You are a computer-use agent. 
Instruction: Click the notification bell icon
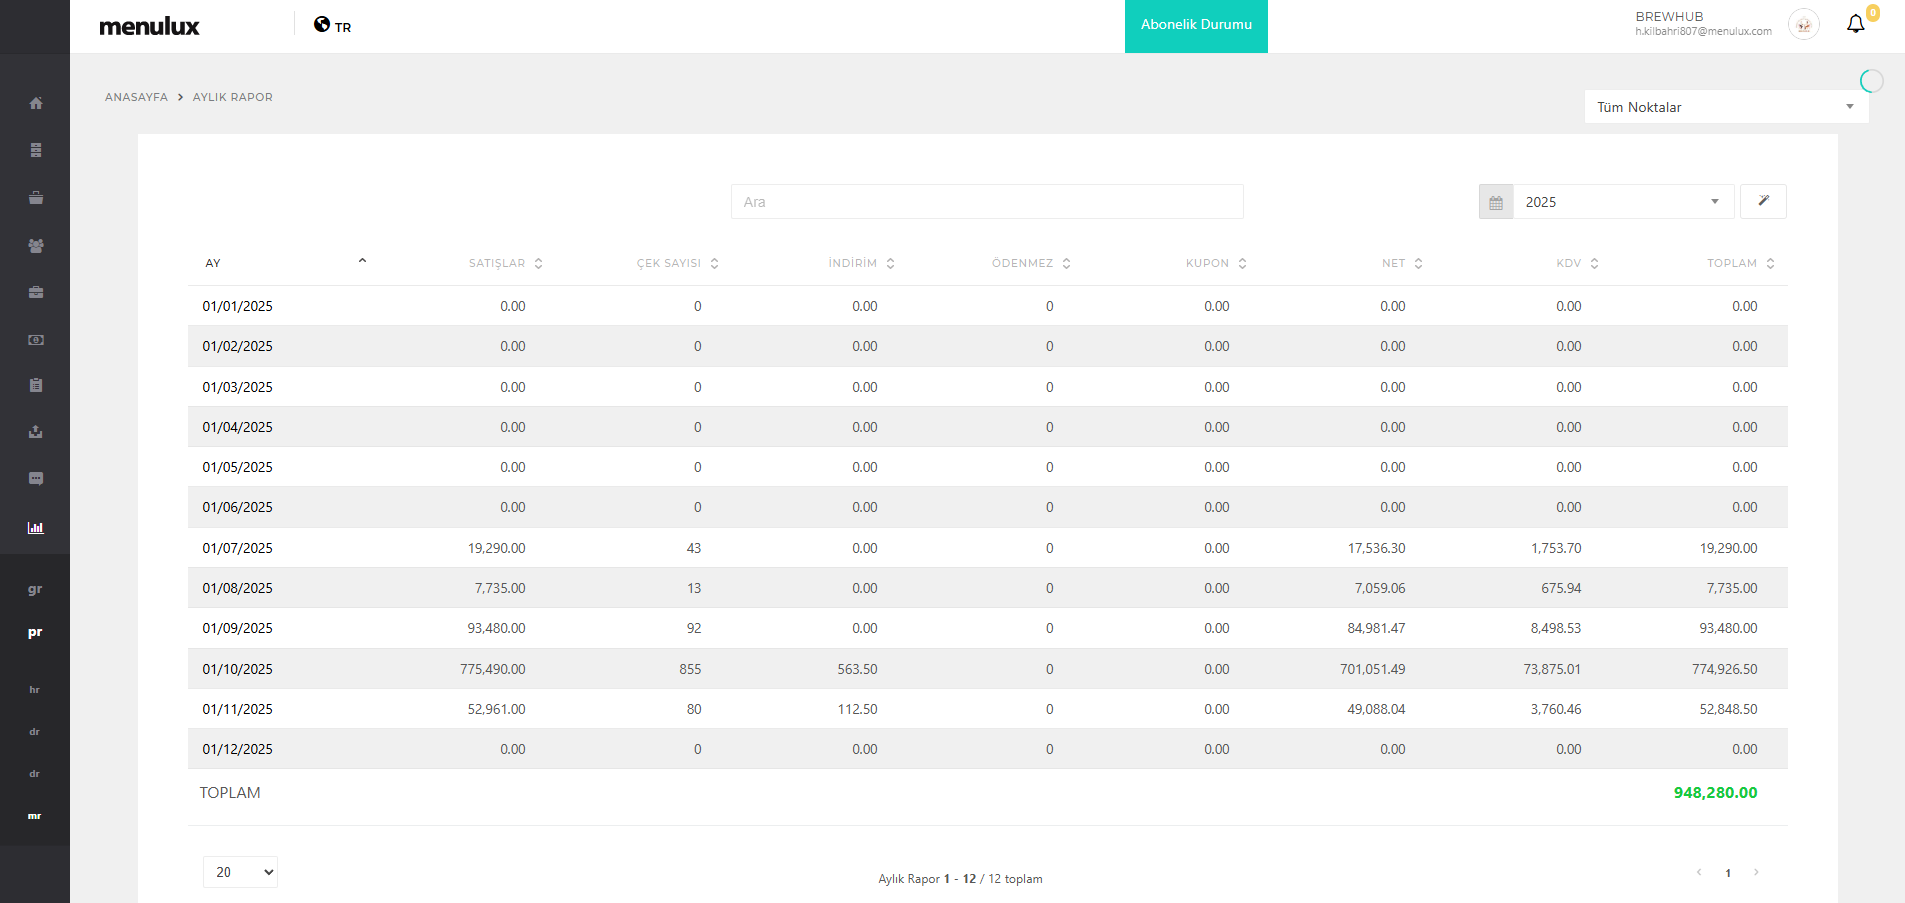1855,24
